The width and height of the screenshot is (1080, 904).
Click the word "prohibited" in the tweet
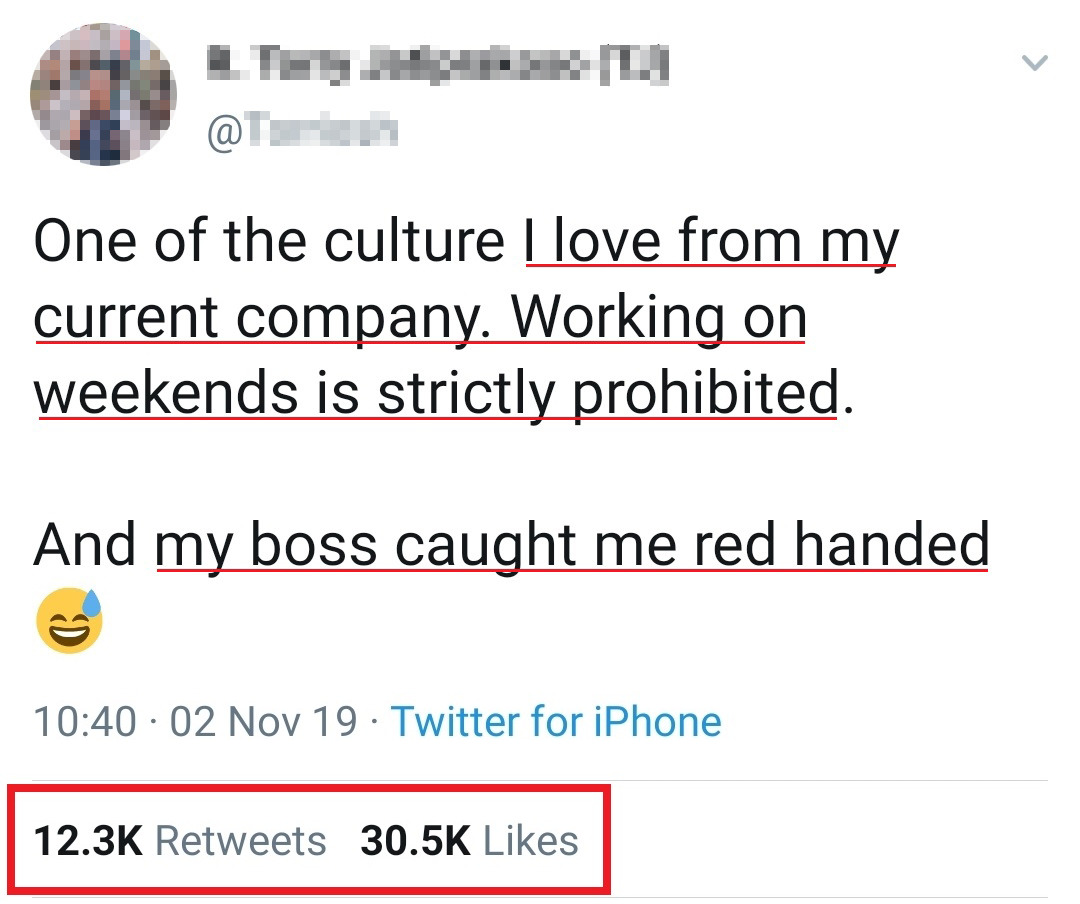pyautogui.click(x=704, y=395)
